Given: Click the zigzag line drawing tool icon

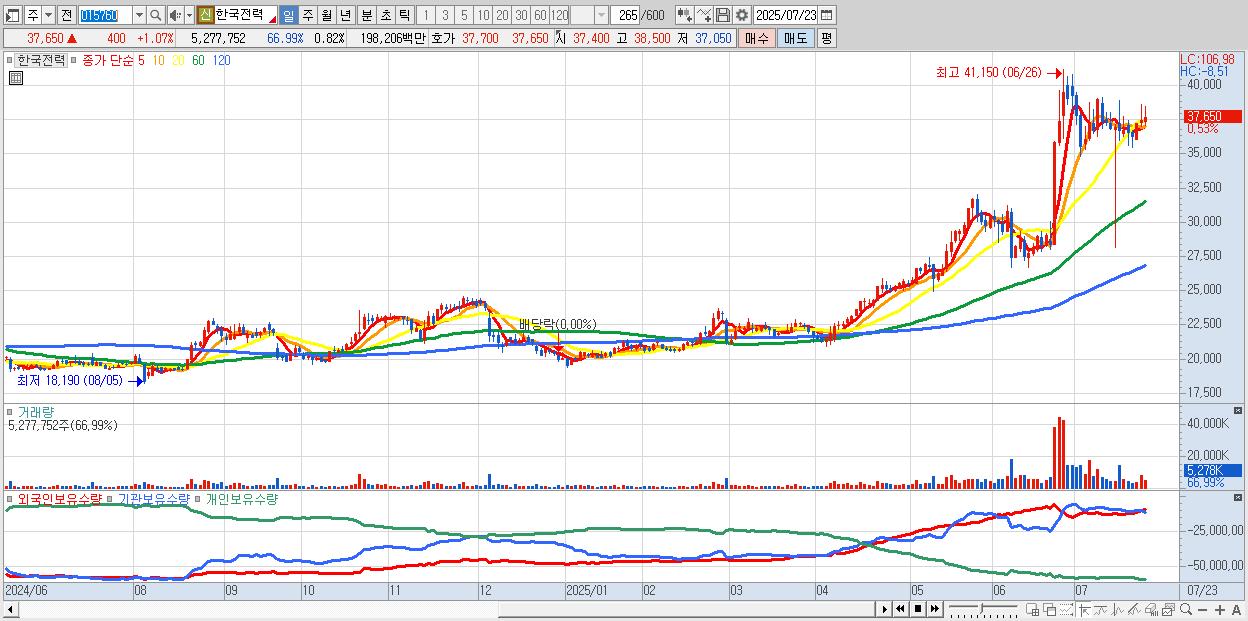Looking at the screenshot, I should pos(1118,610).
